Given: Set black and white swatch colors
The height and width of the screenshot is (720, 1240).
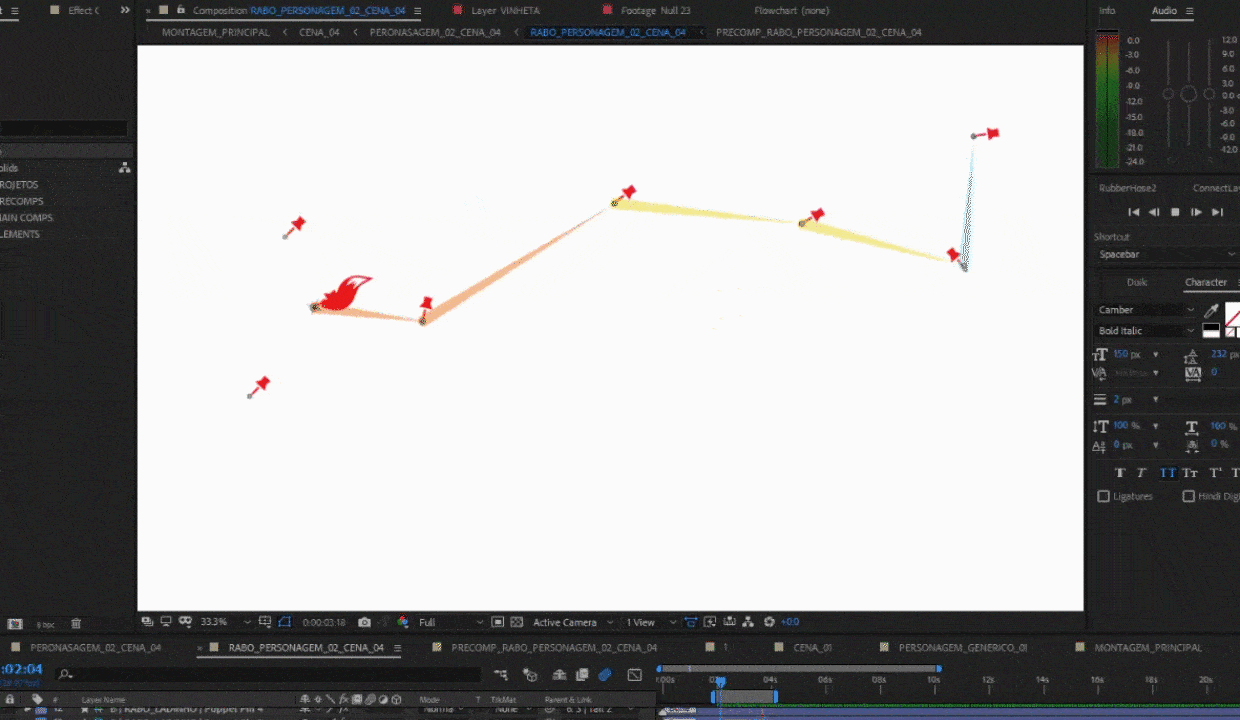Looking at the screenshot, I should click(x=1211, y=331).
